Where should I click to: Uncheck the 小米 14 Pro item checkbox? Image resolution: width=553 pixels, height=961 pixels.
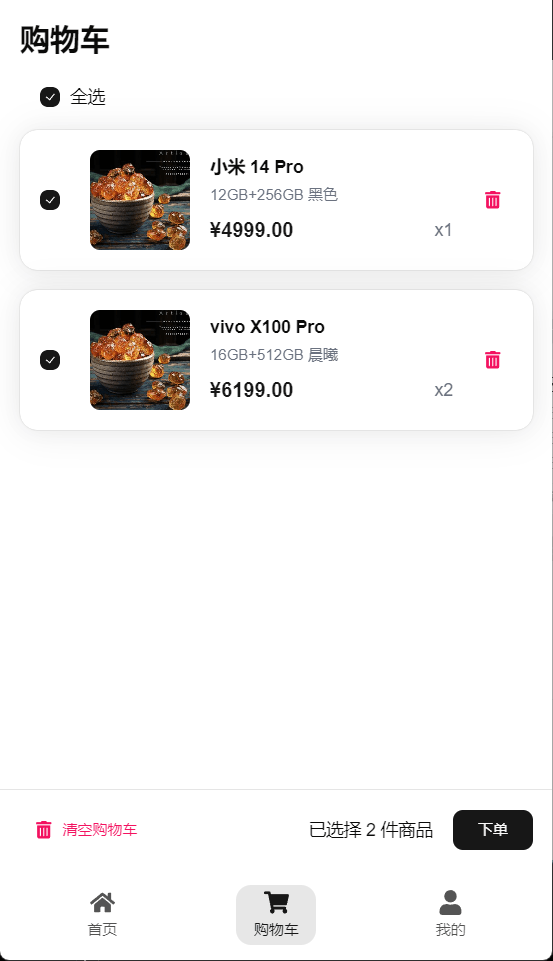[50, 200]
